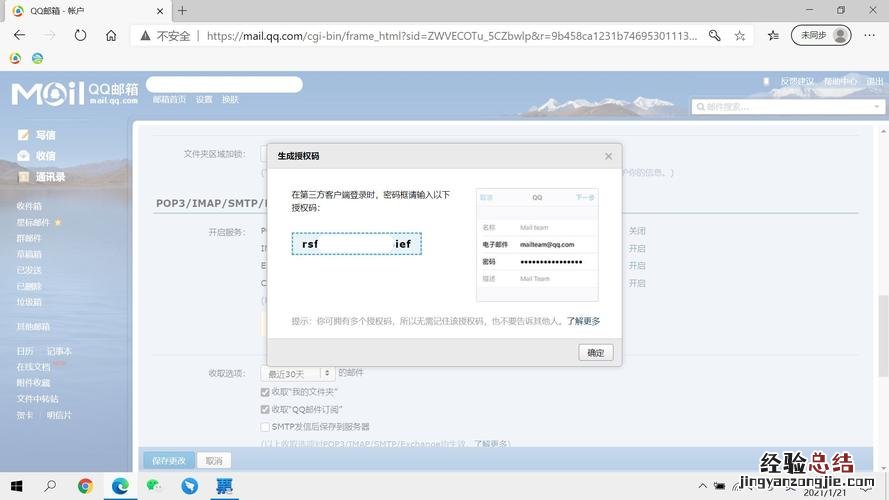
Task: Toggle the 收取"我的文件夹" checkbox
Action: [x=265, y=392]
